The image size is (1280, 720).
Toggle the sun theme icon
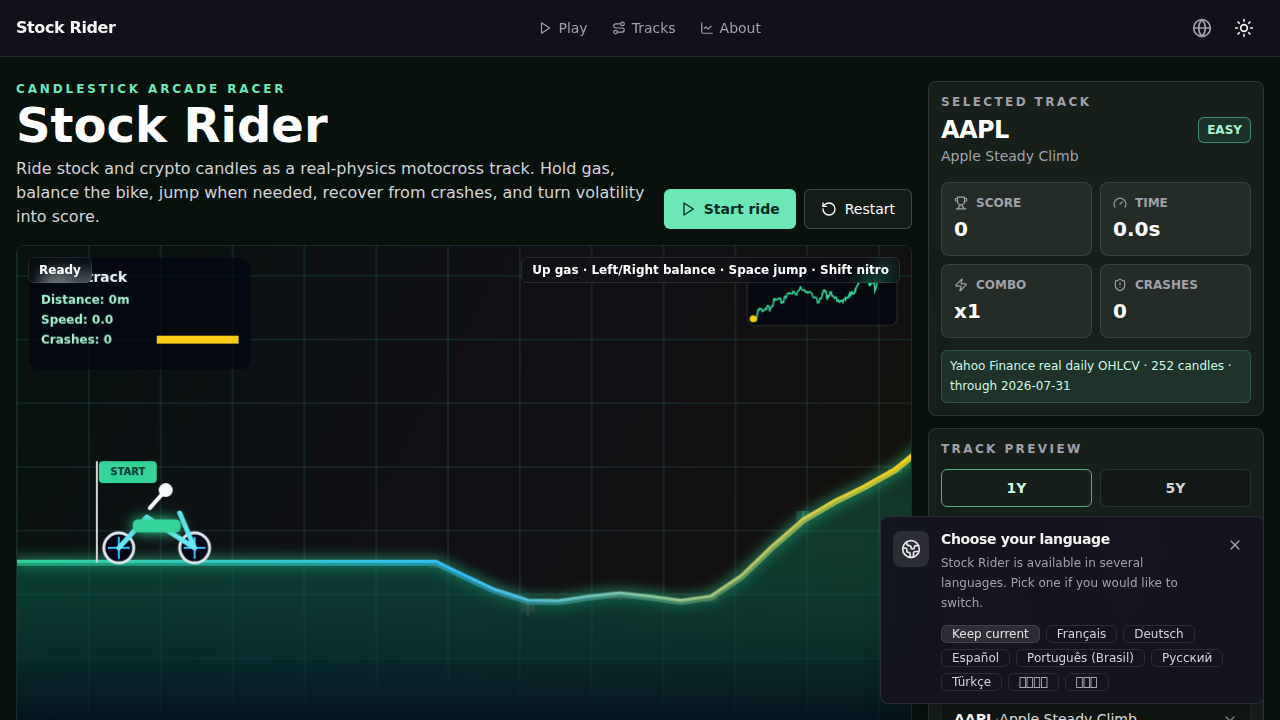click(1244, 28)
